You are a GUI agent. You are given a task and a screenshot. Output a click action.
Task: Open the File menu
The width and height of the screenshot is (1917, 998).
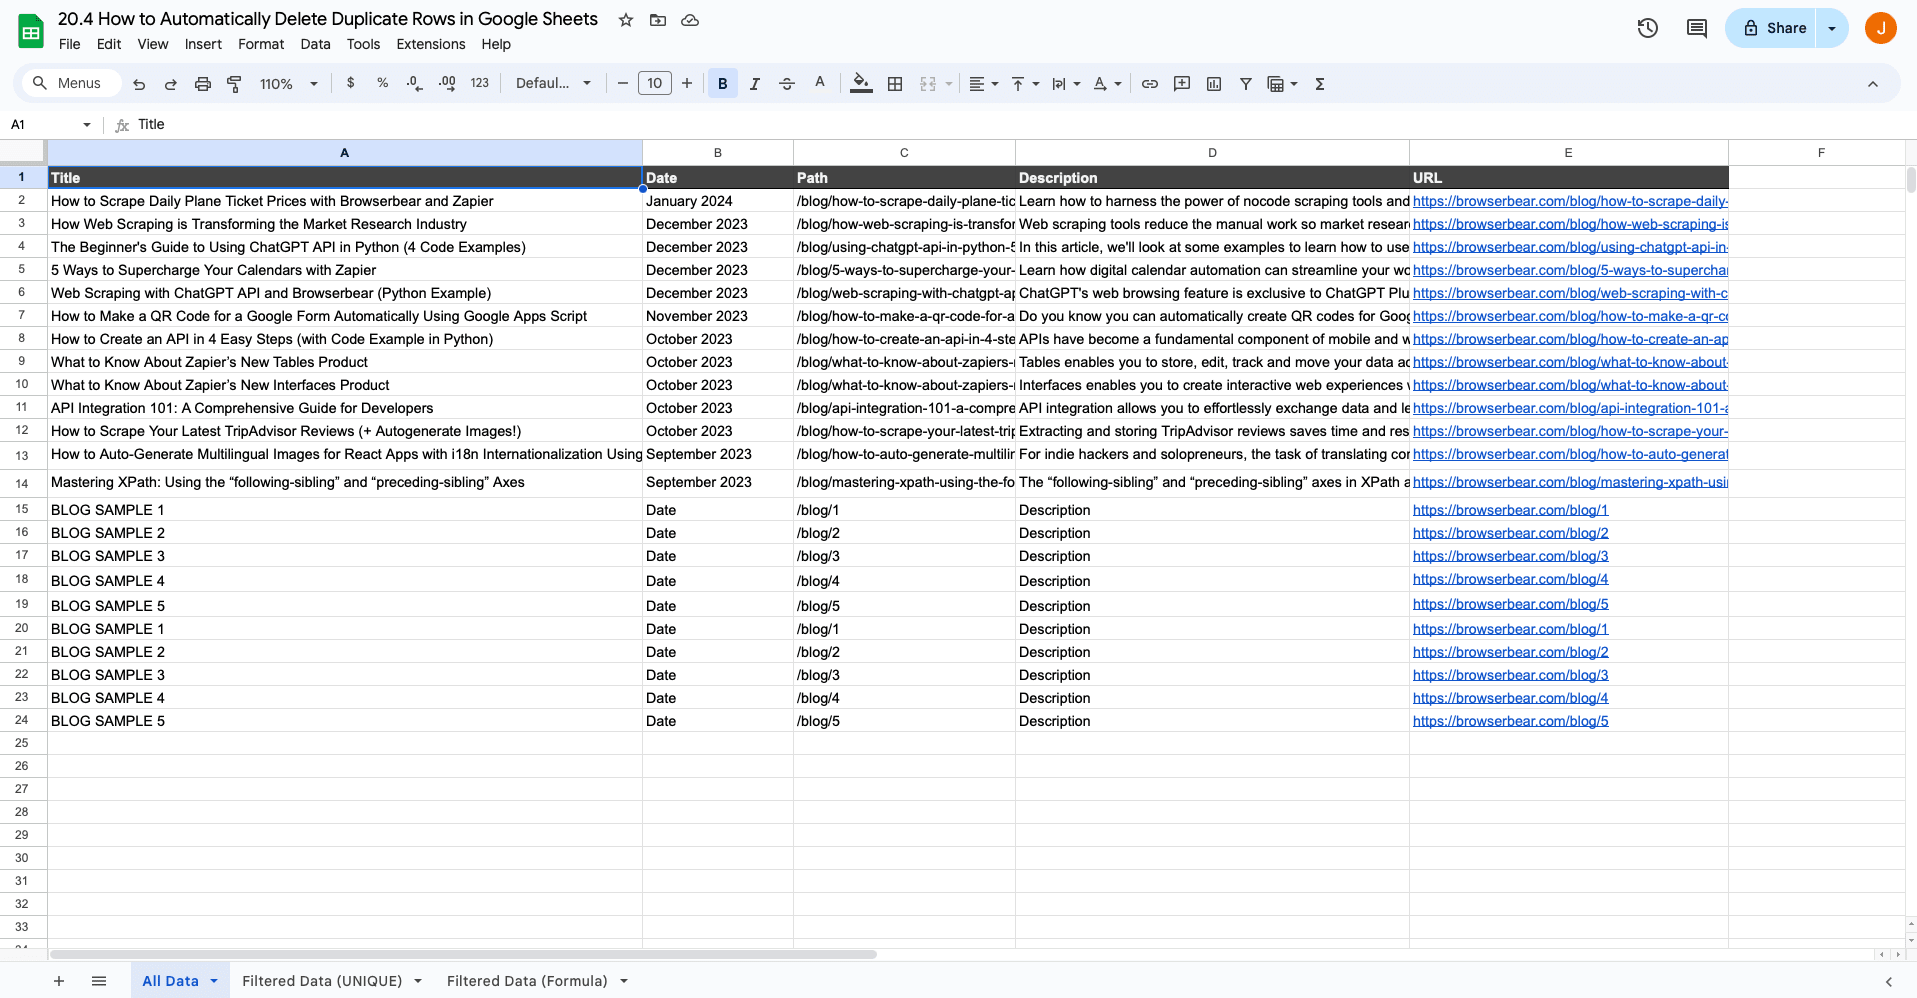[70, 44]
